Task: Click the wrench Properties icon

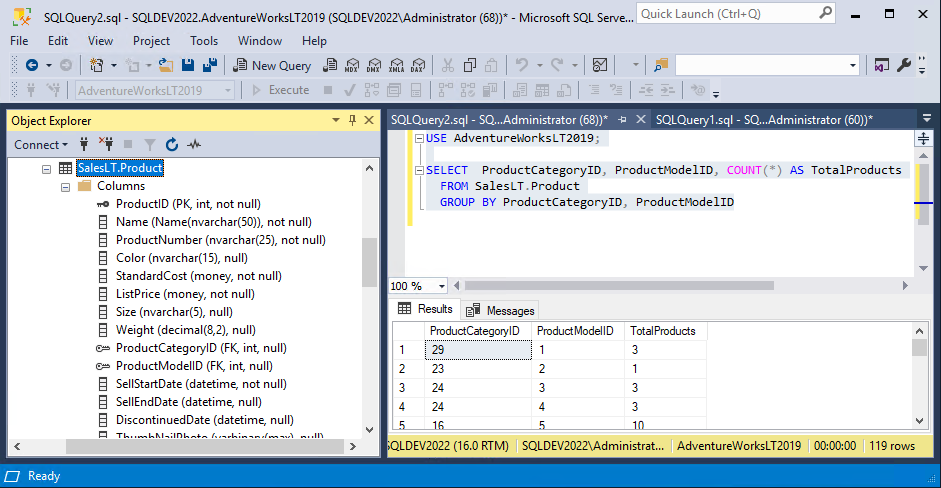Action: point(903,65)
